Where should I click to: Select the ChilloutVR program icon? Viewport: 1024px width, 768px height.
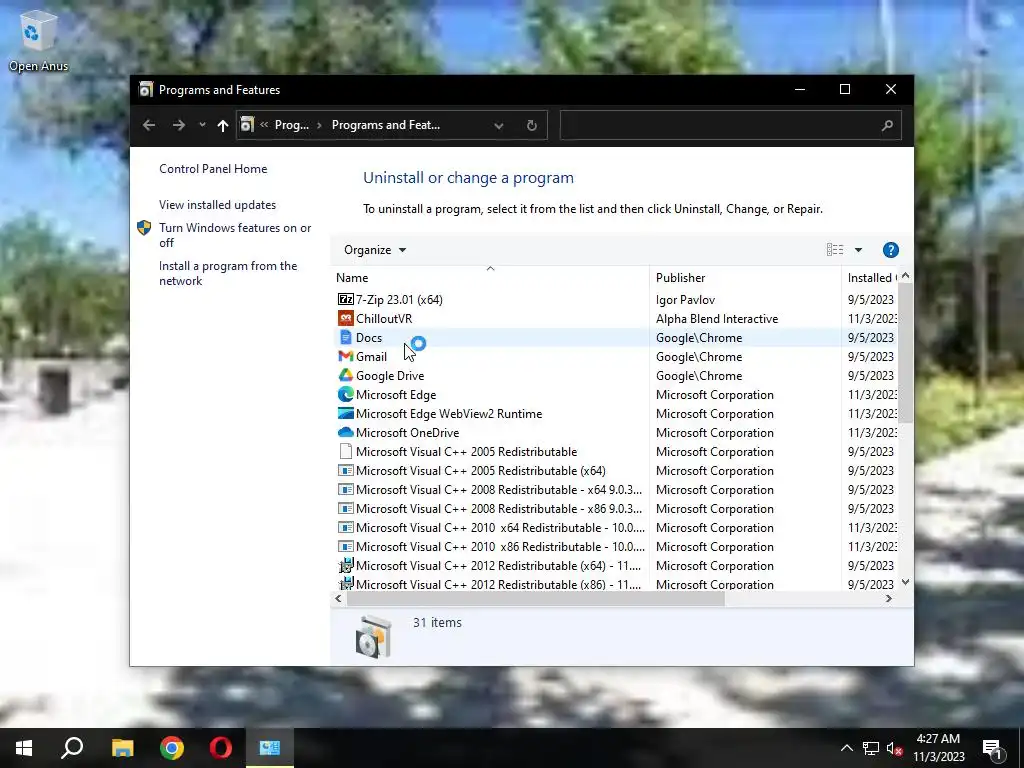coord(345,318)
